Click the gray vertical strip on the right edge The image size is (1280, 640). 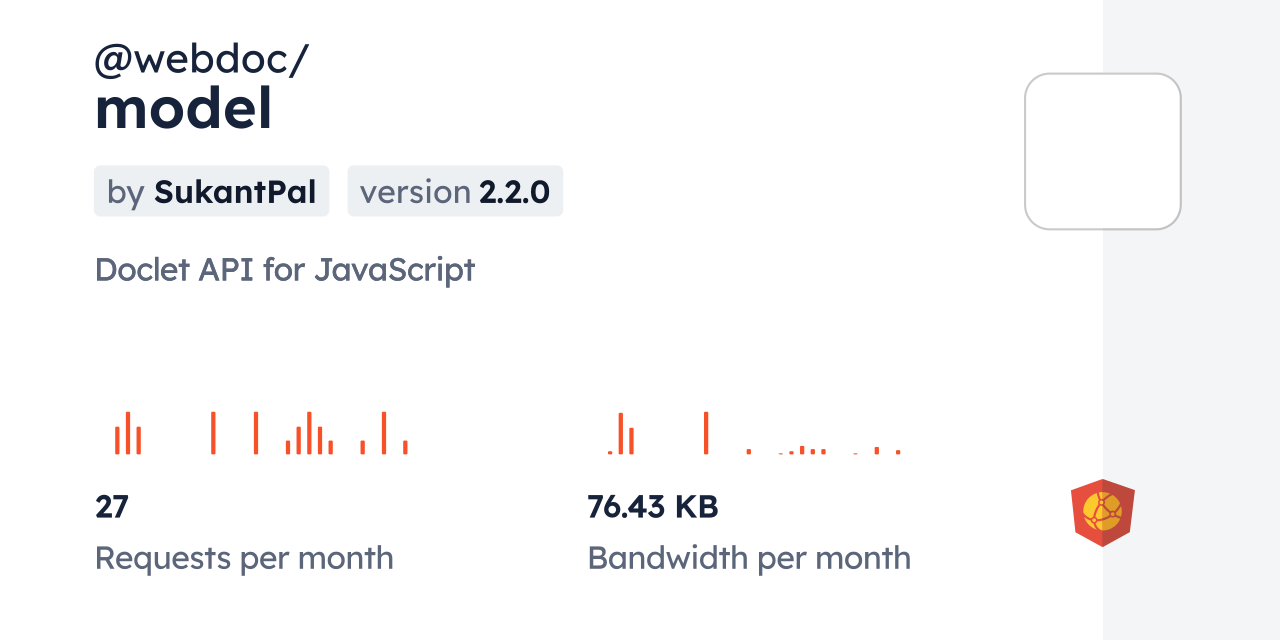[x=1191, y=320]
